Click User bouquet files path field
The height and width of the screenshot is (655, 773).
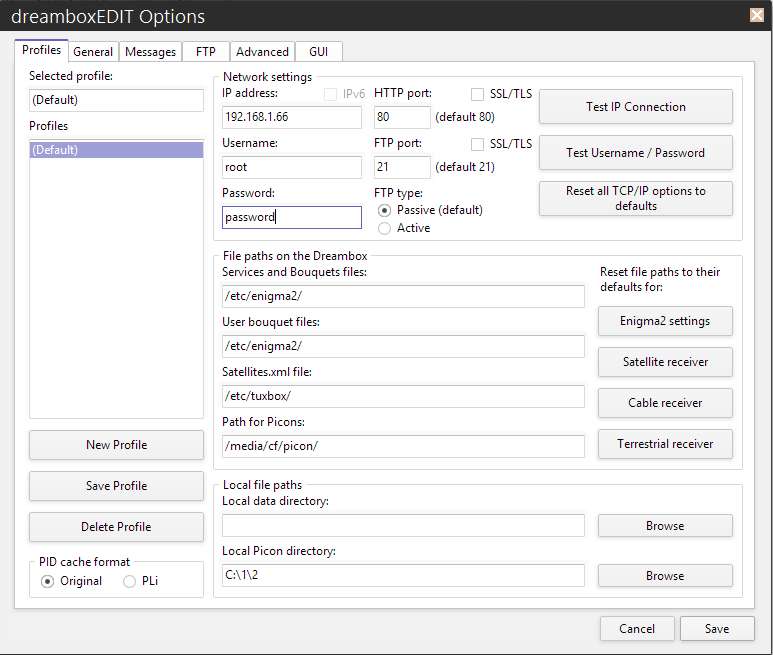coord(403,346)
